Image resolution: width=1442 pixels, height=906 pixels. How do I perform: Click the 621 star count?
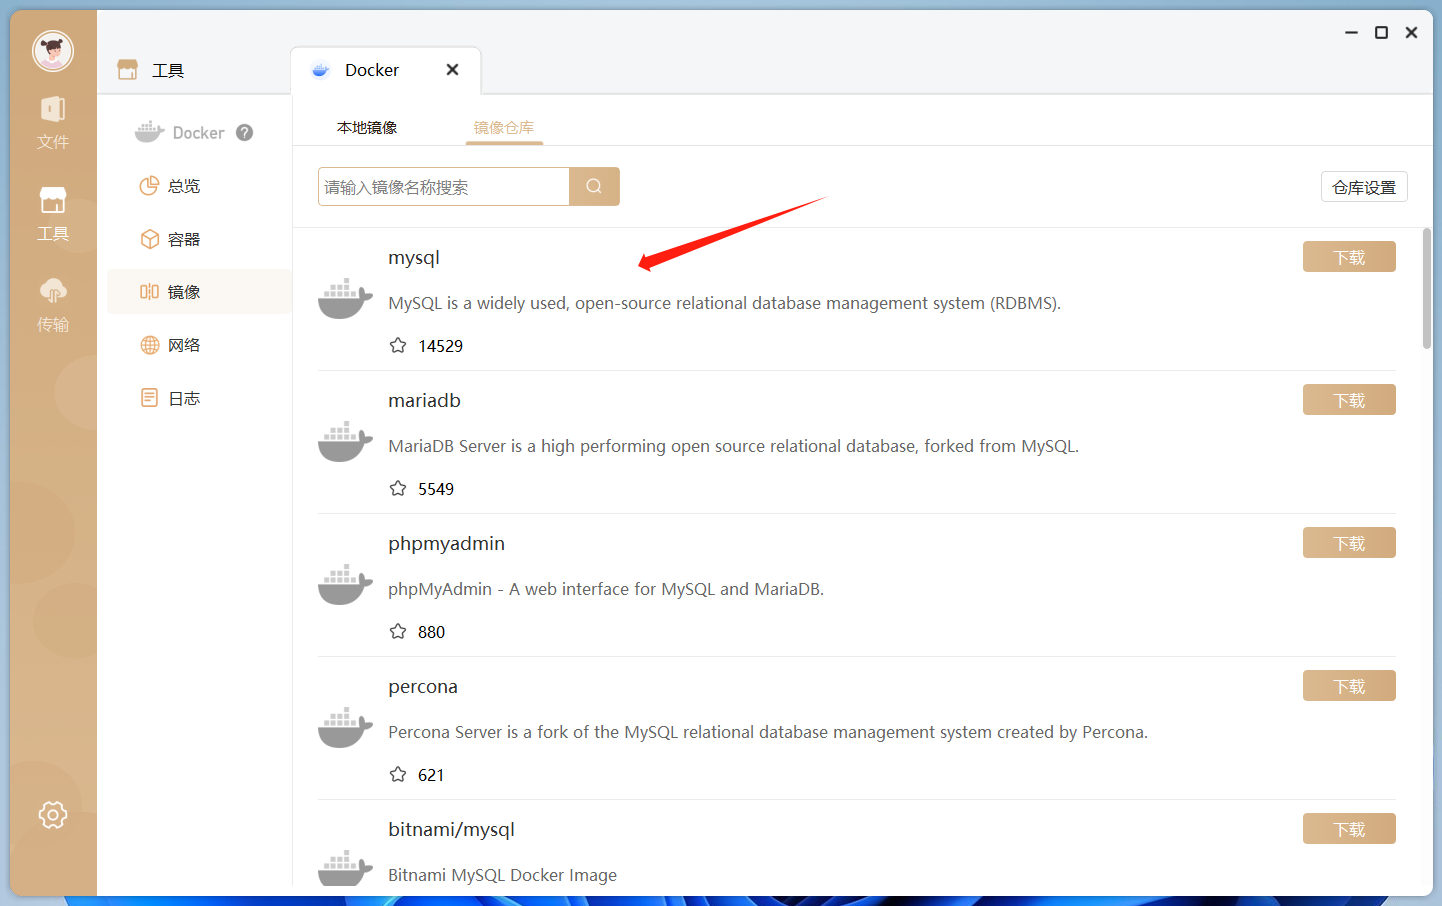(431, 775)
